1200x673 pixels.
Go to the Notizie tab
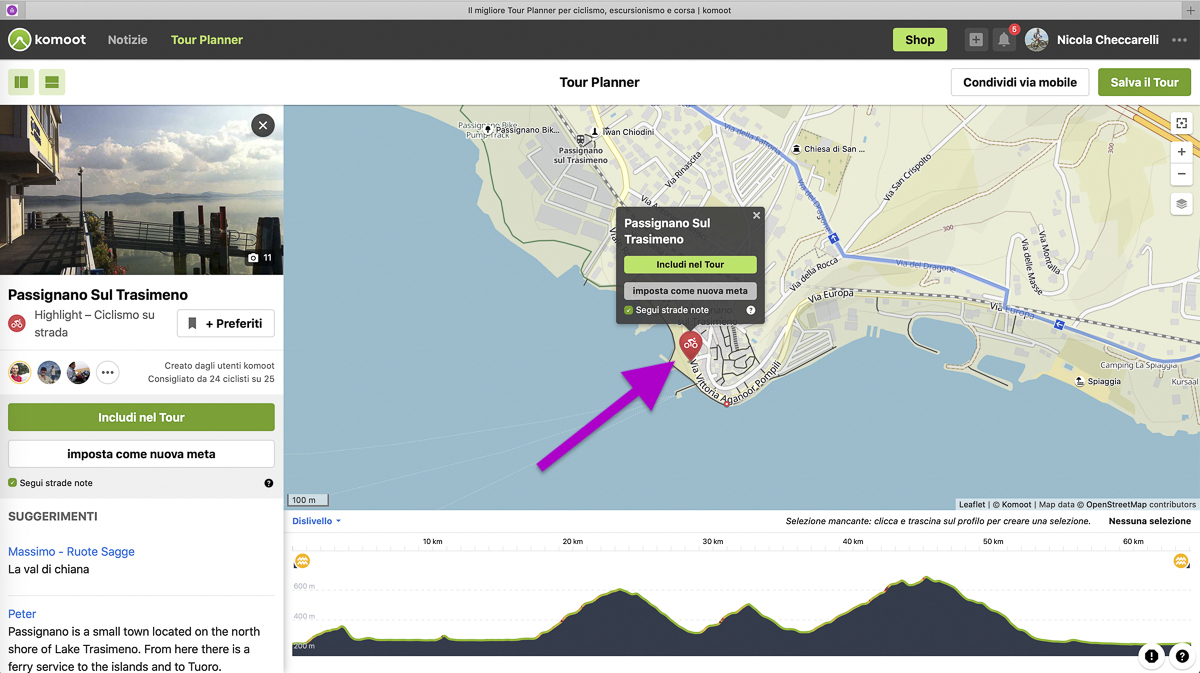[x=127, y=40]
